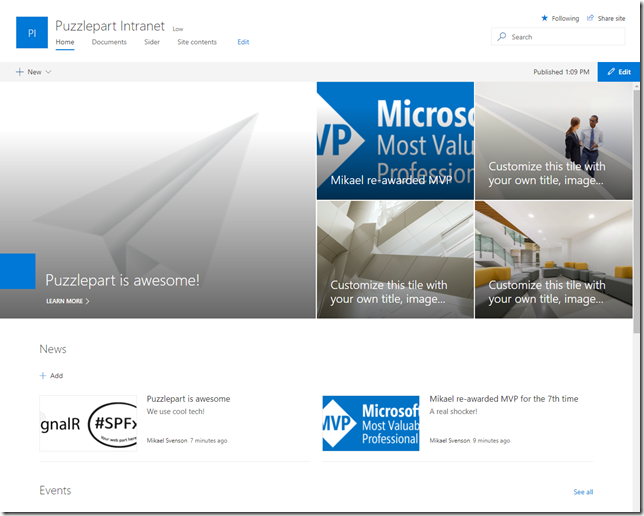644x516 pixels.
Task: Click the Low label beside site title
Action: point(178,29)
